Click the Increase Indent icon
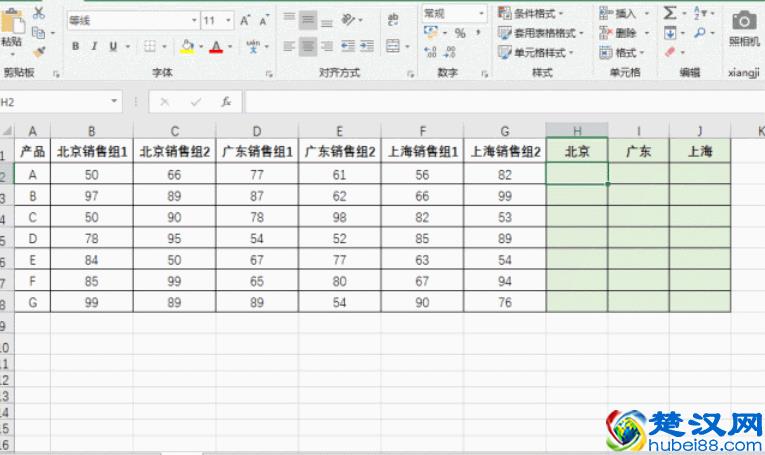This screenshot has width=765, height=455. coord(367,46)
